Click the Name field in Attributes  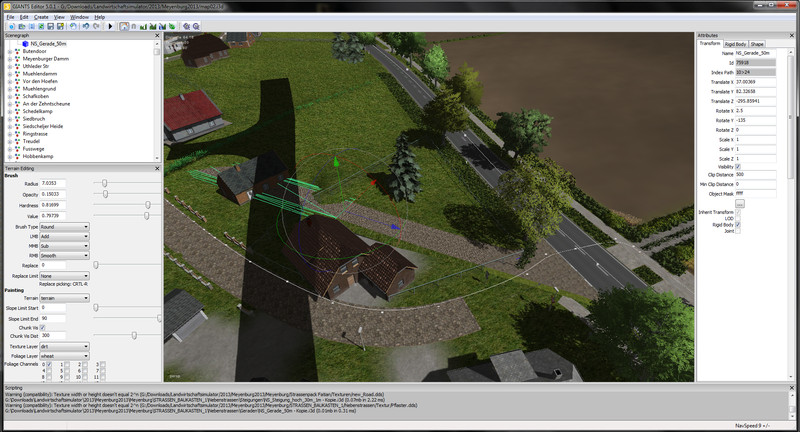click(755, 53)
